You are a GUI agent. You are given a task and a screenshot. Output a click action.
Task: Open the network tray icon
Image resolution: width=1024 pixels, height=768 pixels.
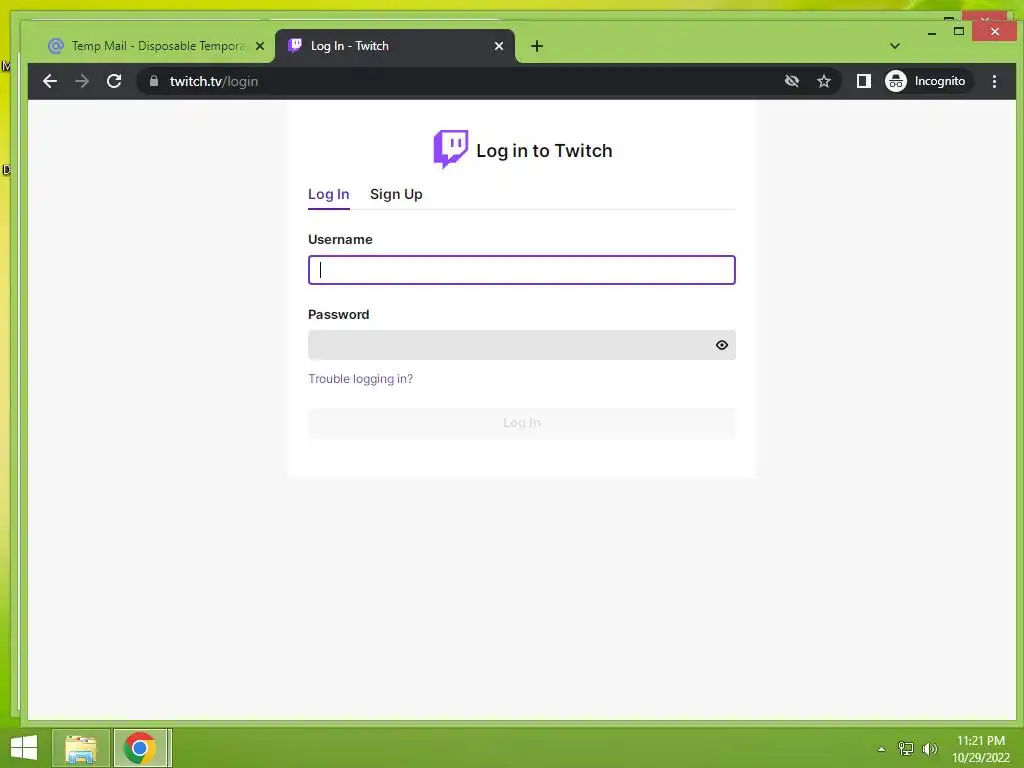pos(906,748)
